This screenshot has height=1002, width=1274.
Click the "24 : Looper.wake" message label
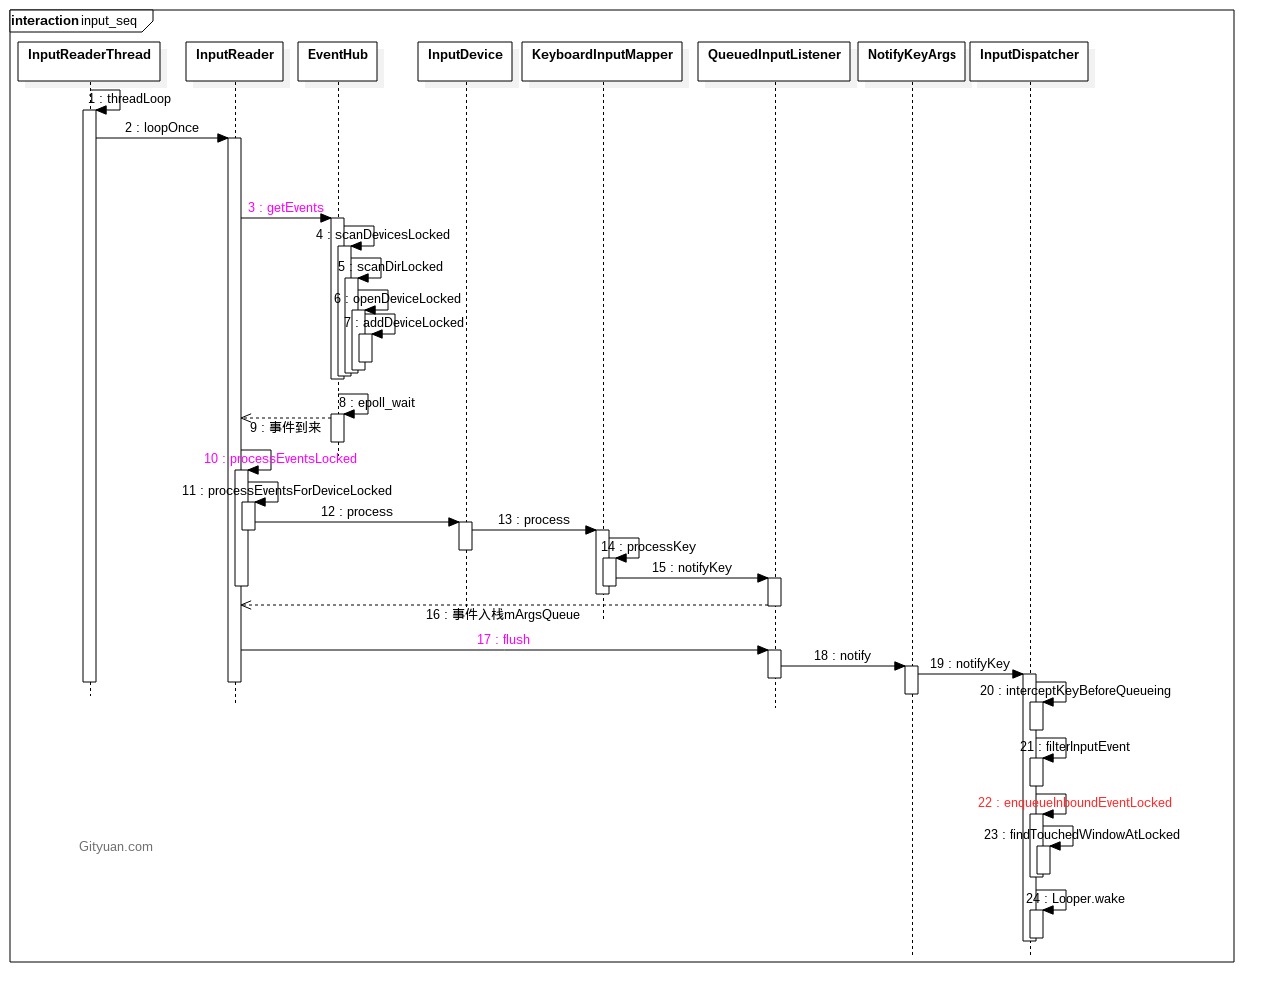coord(1075,899)
